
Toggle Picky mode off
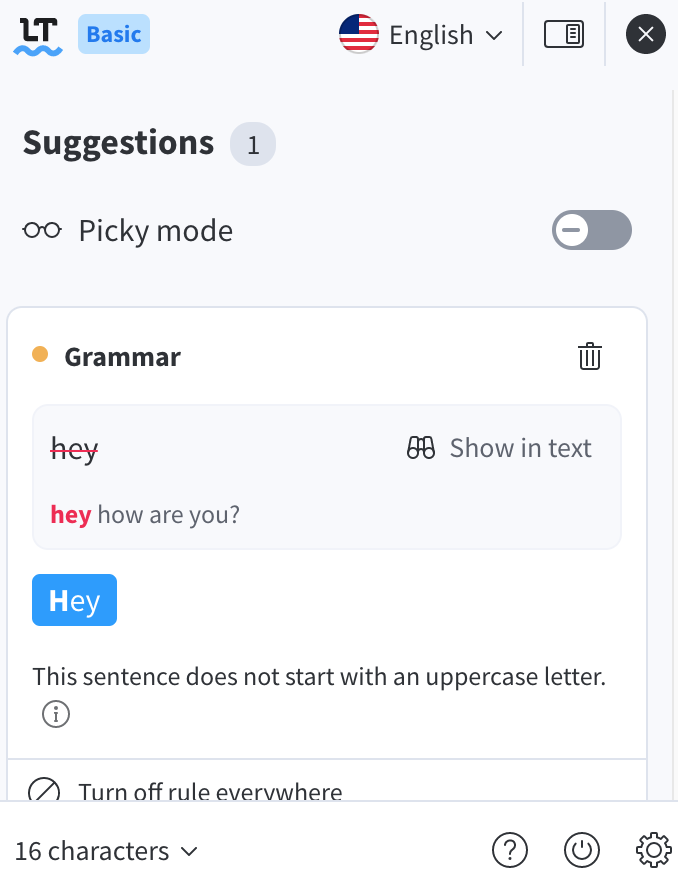[x=591, y=230]
